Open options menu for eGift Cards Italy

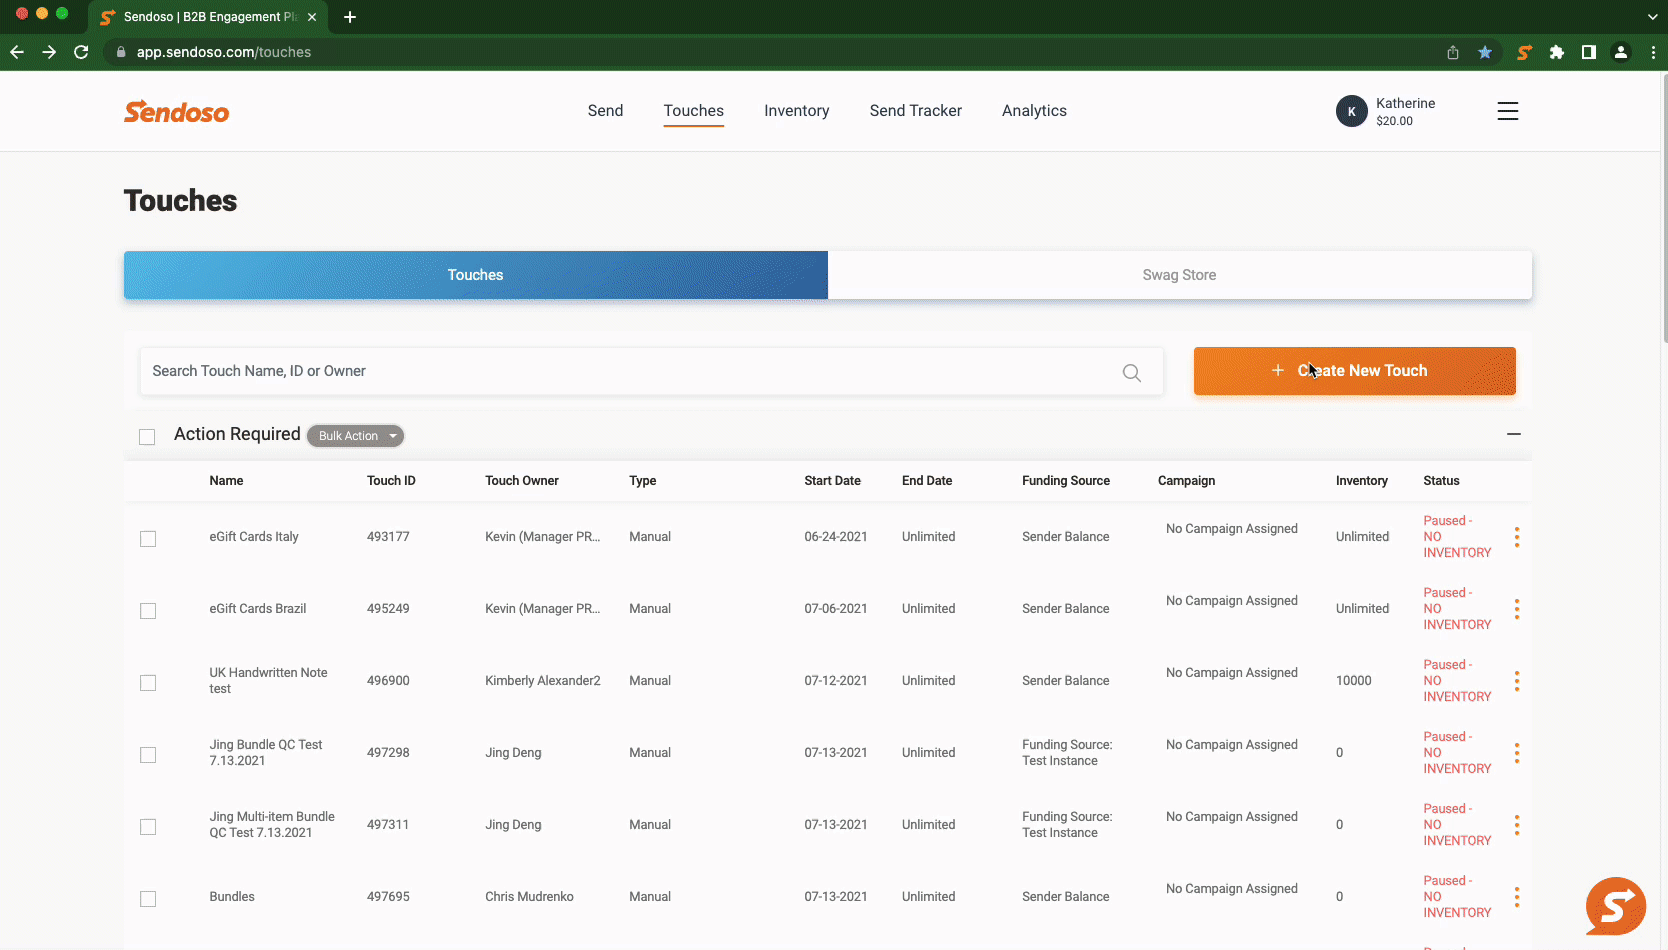[x=1516, y=537]
